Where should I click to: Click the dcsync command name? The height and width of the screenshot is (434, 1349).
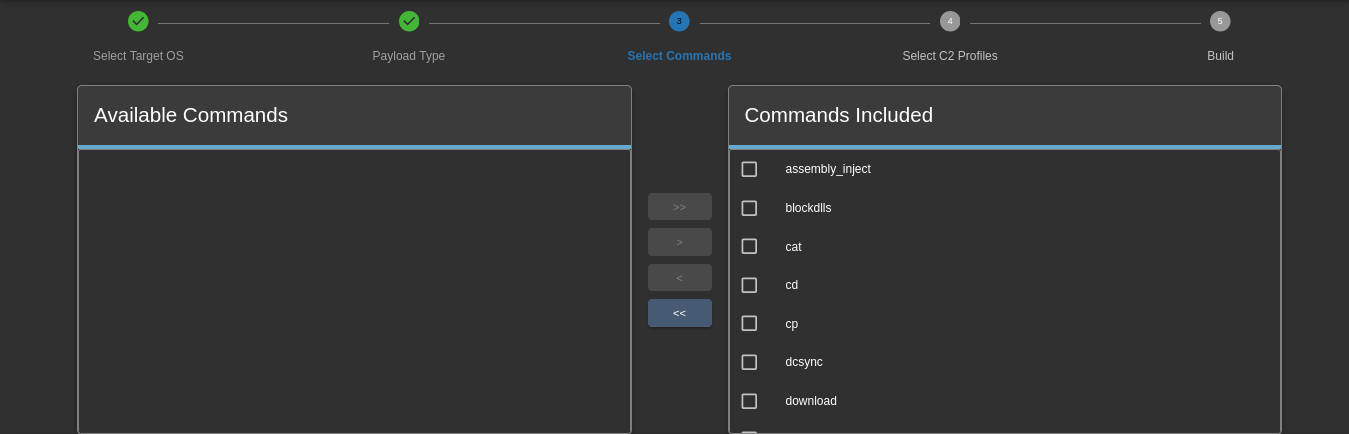tap(804, 362)
